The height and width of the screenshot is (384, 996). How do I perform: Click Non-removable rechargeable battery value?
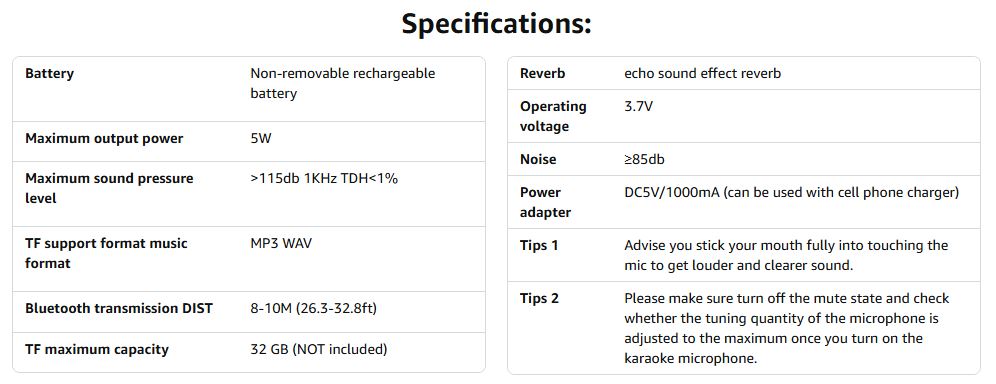(x=343, y=83)
